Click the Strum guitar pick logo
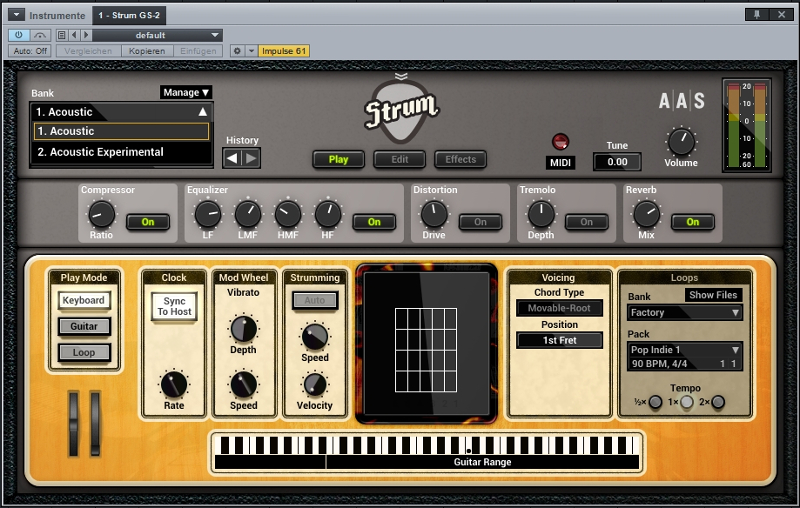800x508 pixels. pos(401,111)
